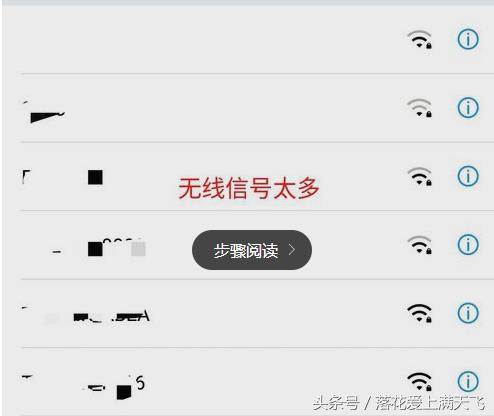Click the 步骤阅读 button
The height and width of the screenshot is (416, 494).
point(252,250)
